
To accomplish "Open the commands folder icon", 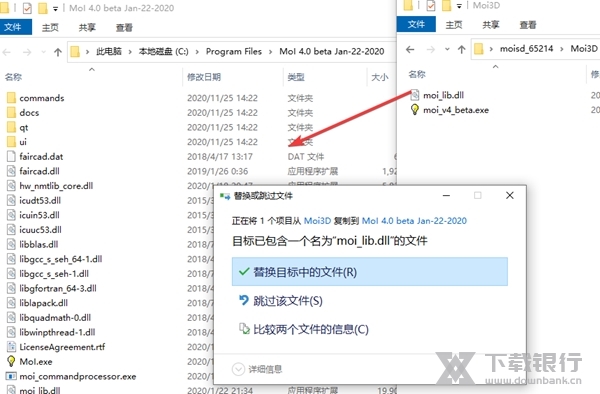I will [x=11, y=98].
